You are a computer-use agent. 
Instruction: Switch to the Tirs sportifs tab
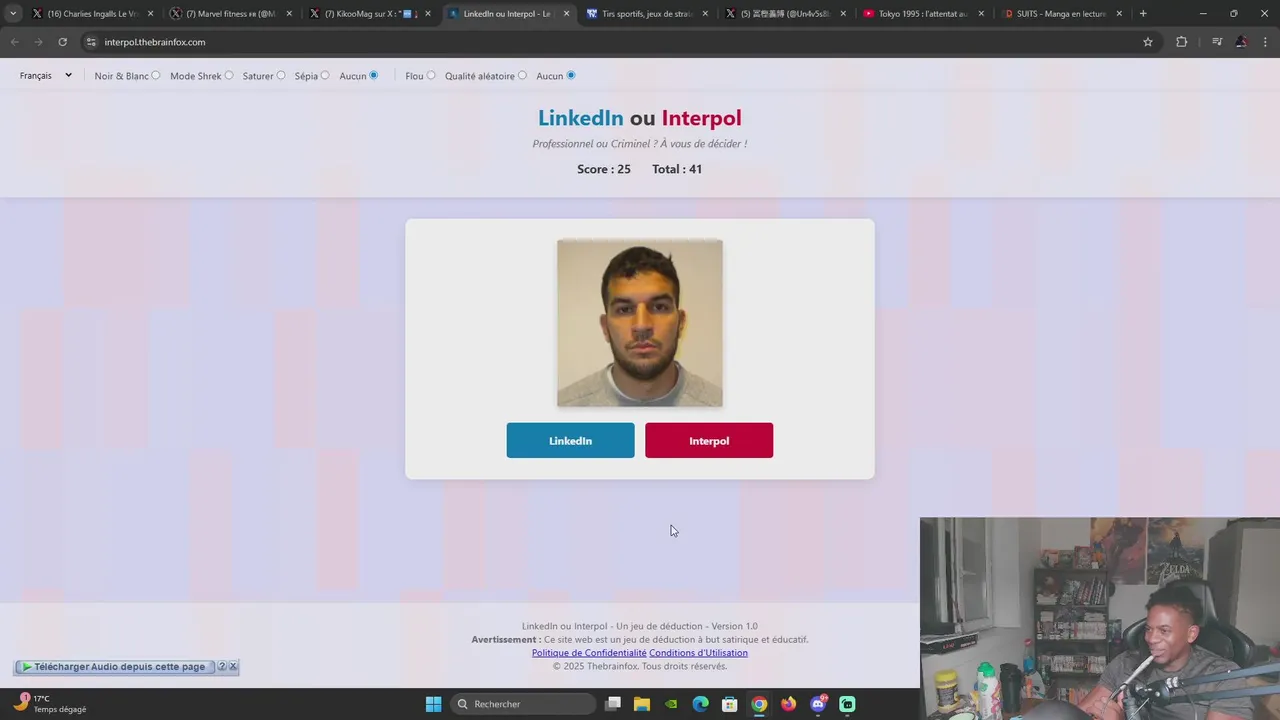[647, 14]
